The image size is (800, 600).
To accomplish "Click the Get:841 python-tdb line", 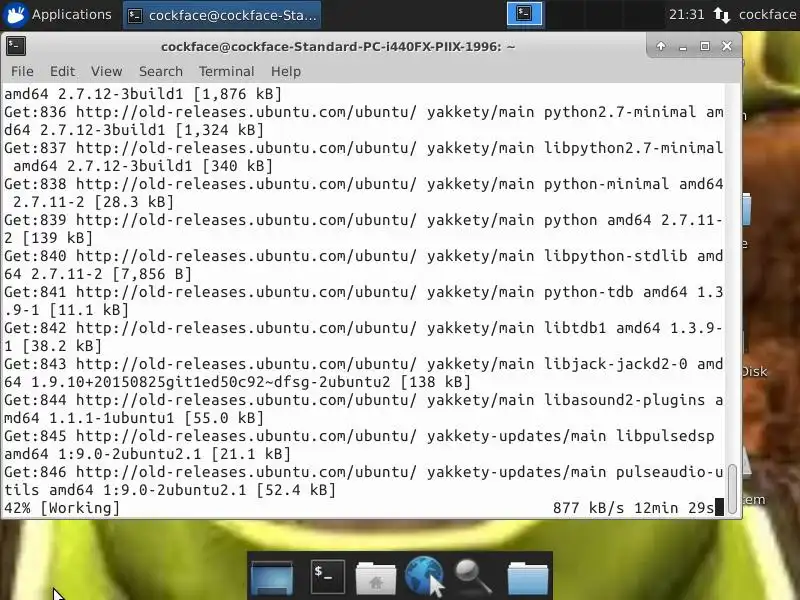I will pyautogui.click(x=363, y=301).
